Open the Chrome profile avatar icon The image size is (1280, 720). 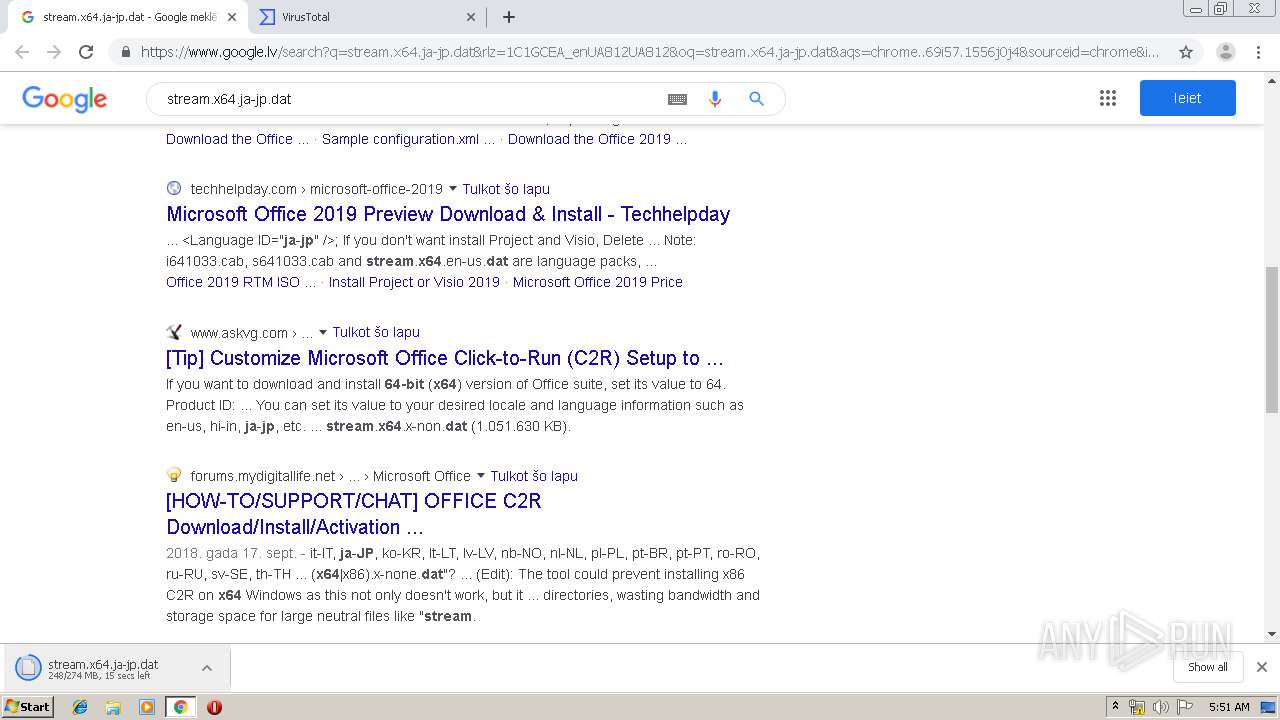1226,52
